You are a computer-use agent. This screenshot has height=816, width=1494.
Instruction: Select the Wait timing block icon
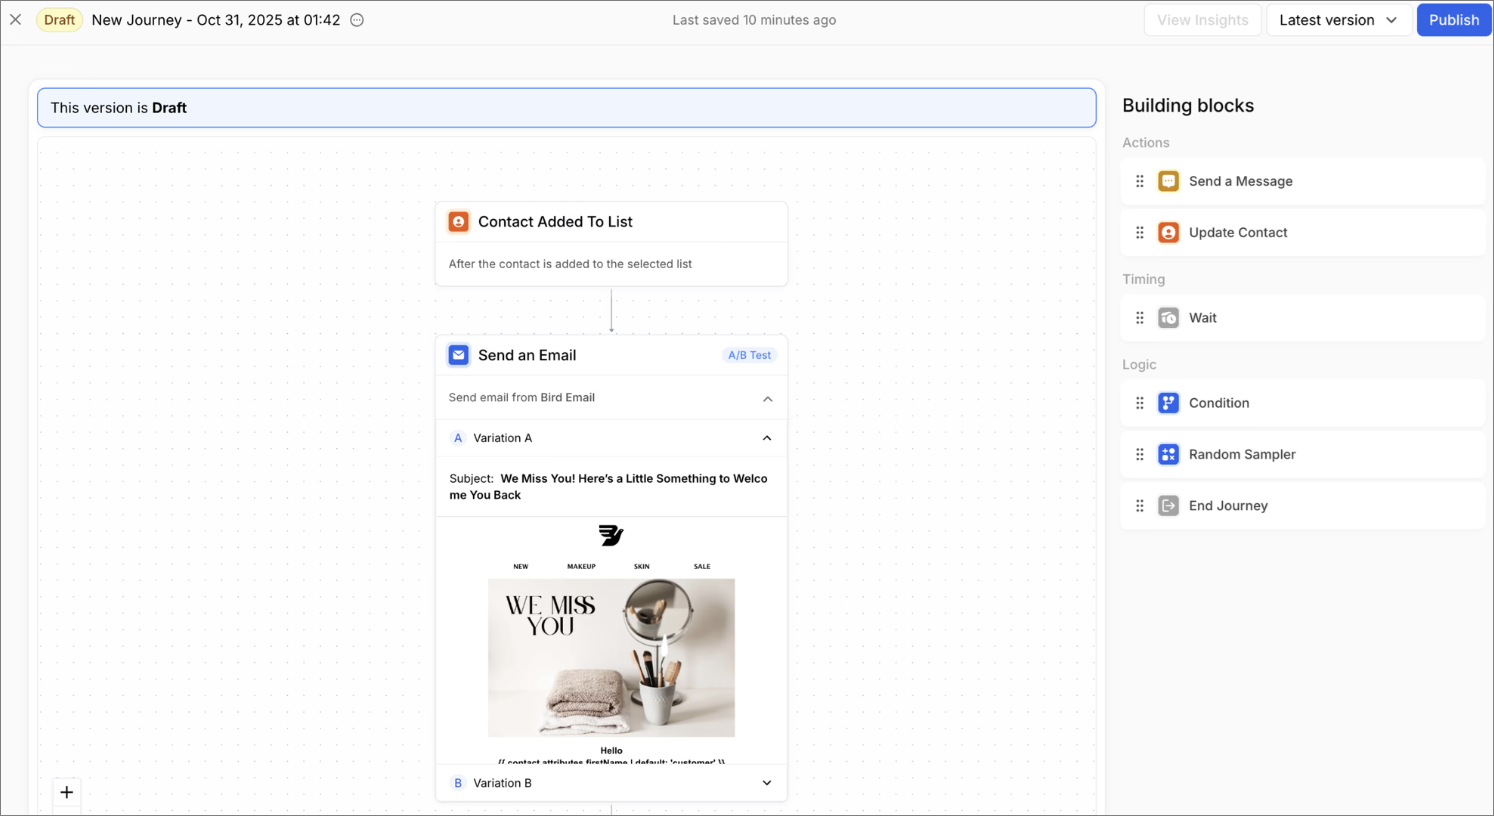[x=1168, y=317]
